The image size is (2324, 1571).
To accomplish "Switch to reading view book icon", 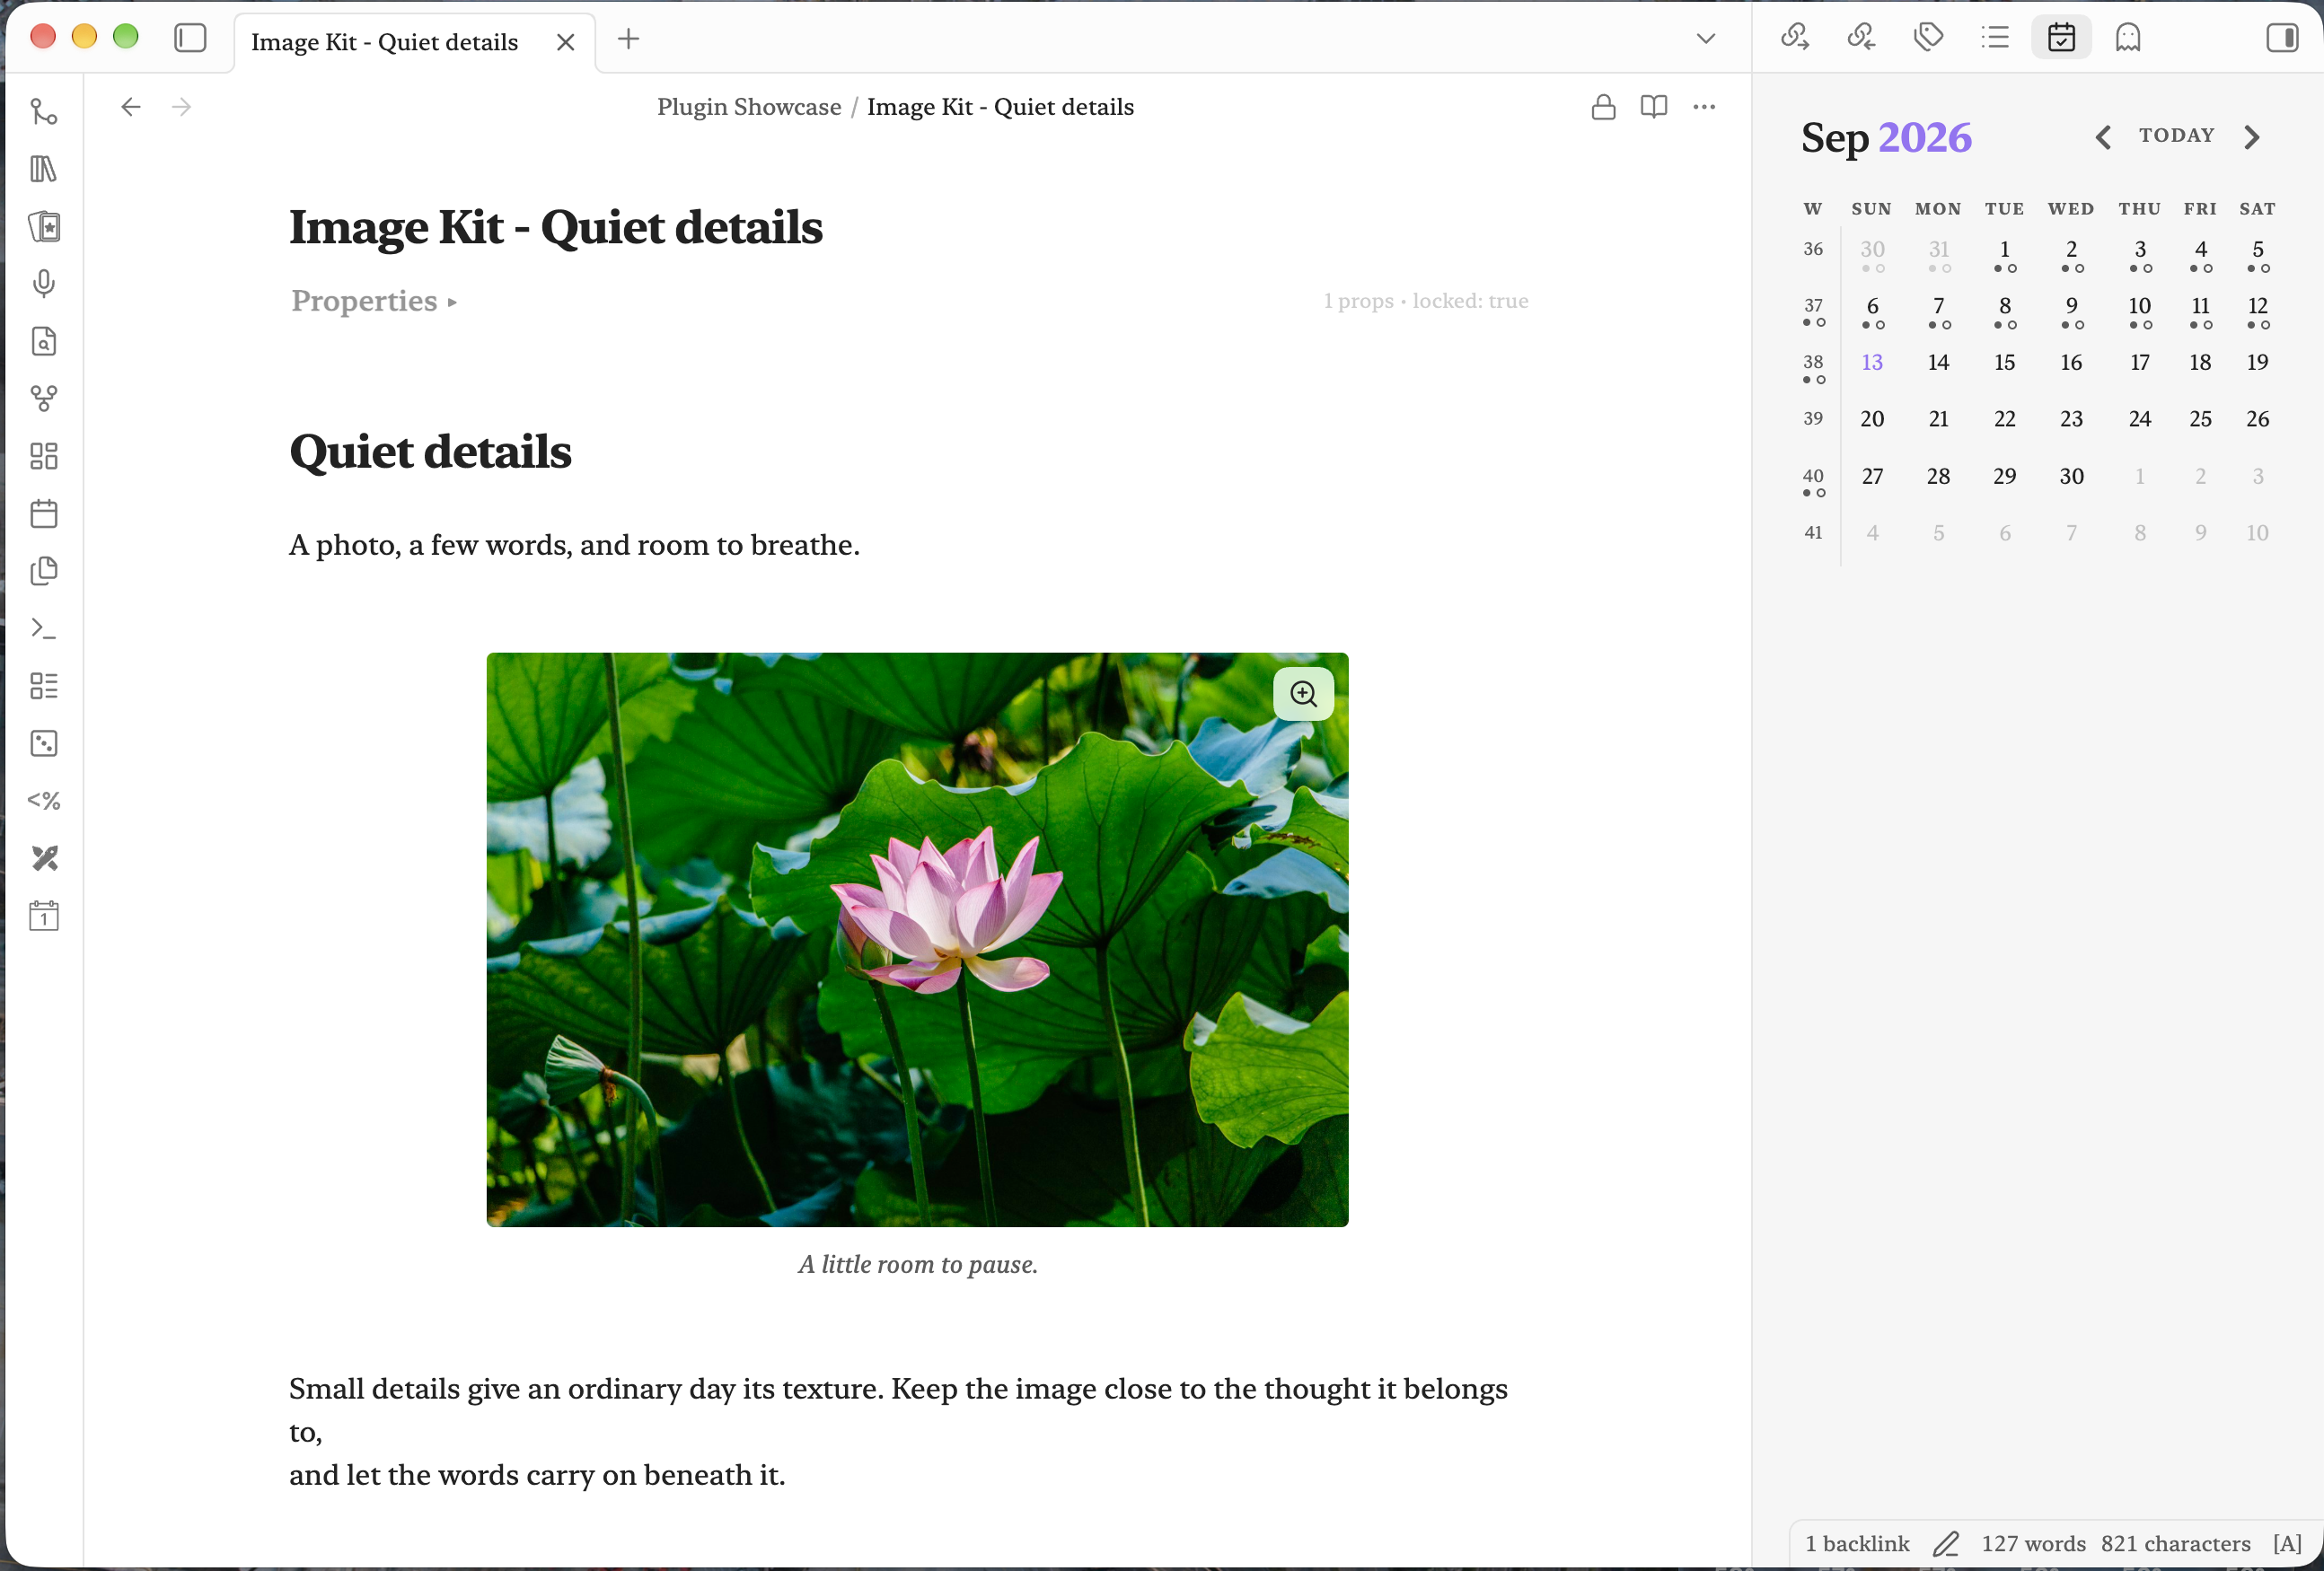I will 1654,107.
